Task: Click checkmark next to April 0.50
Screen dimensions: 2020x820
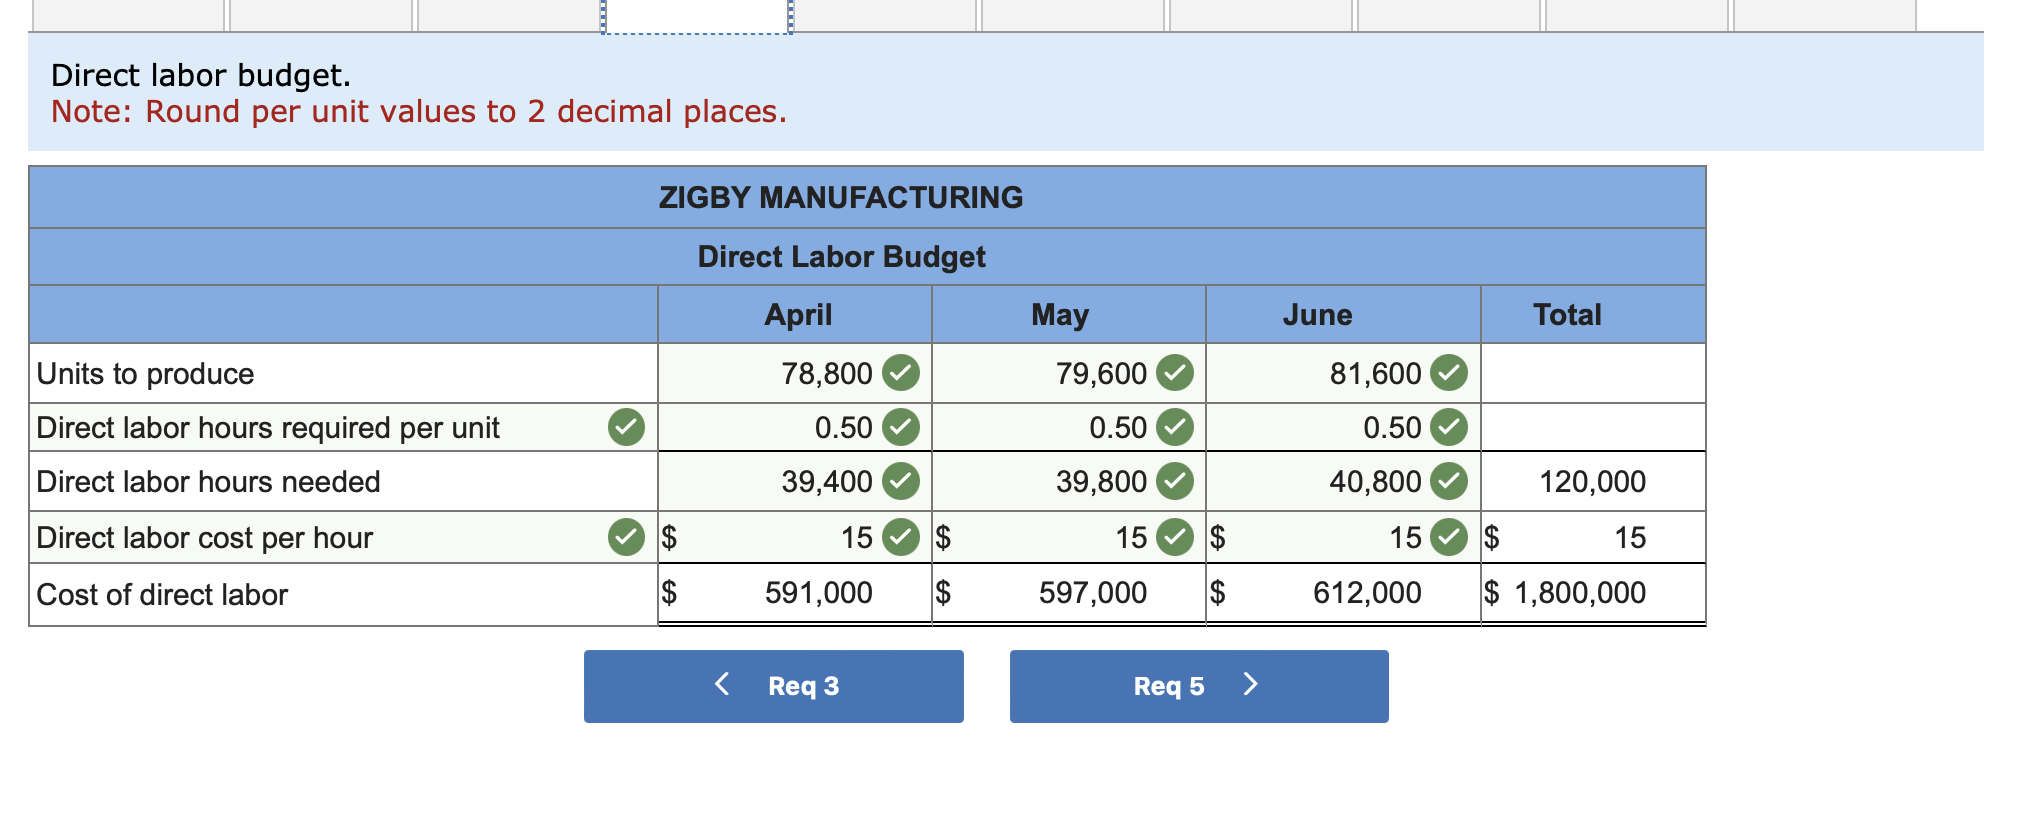Action: pos(901,427)
